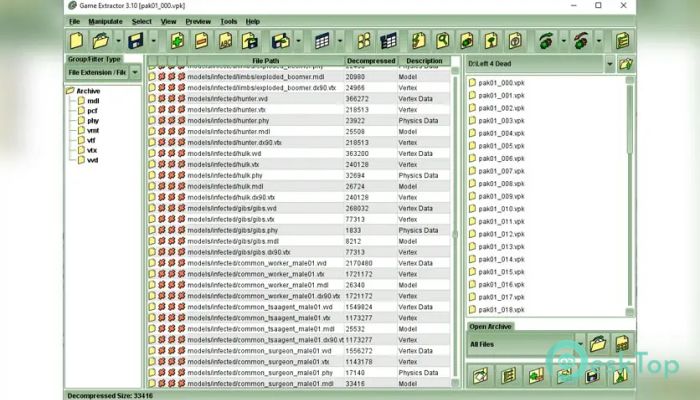Image resolution: width=700 pixels, height=400 pixels.
Task: Open the Help menu
Action: [x=252, y=21]
